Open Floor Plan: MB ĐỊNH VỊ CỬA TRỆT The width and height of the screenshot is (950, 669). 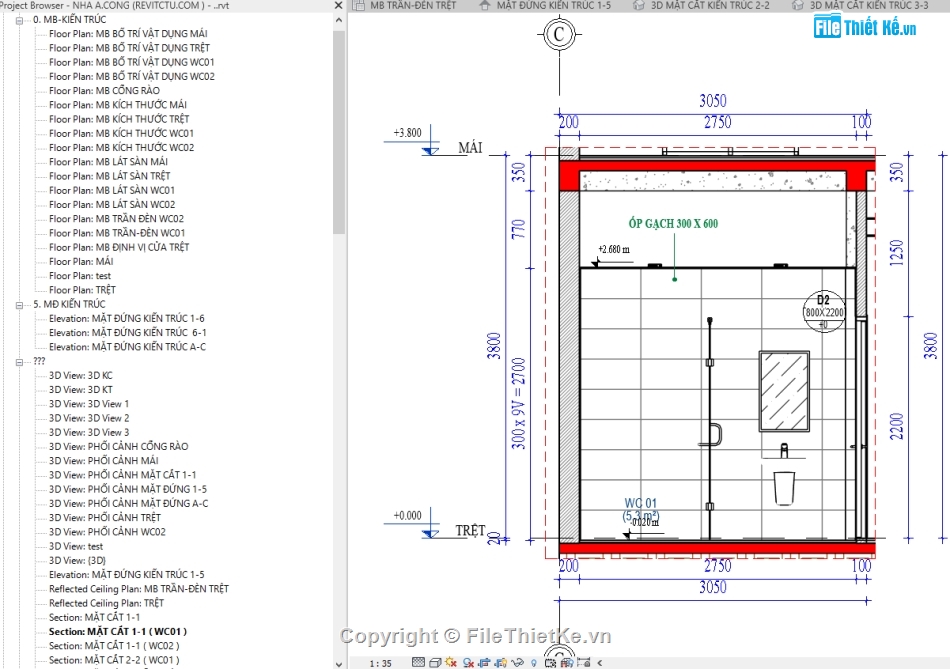119,247
